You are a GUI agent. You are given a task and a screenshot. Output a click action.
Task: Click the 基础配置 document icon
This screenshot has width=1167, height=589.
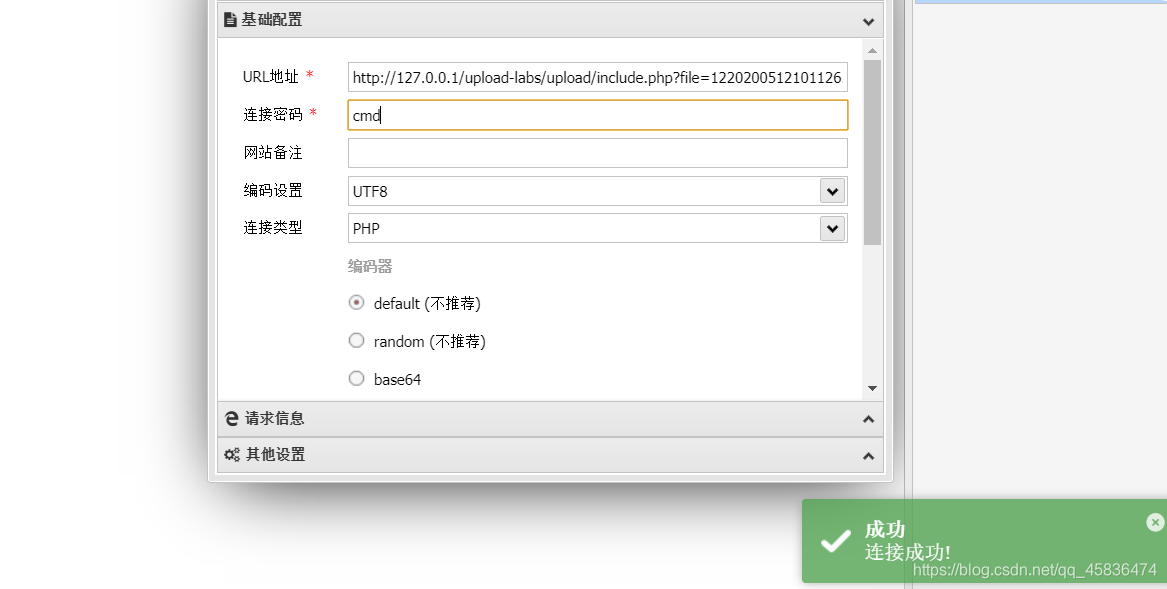pos(230,20)
